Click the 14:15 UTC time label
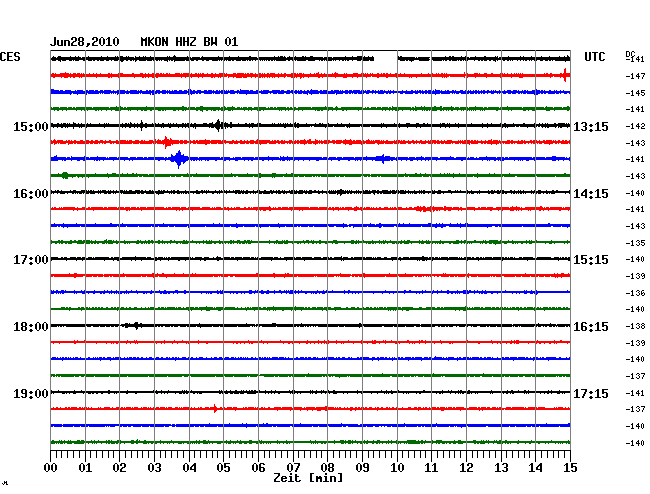Screen dimensions: 650x494 [591, 194]
